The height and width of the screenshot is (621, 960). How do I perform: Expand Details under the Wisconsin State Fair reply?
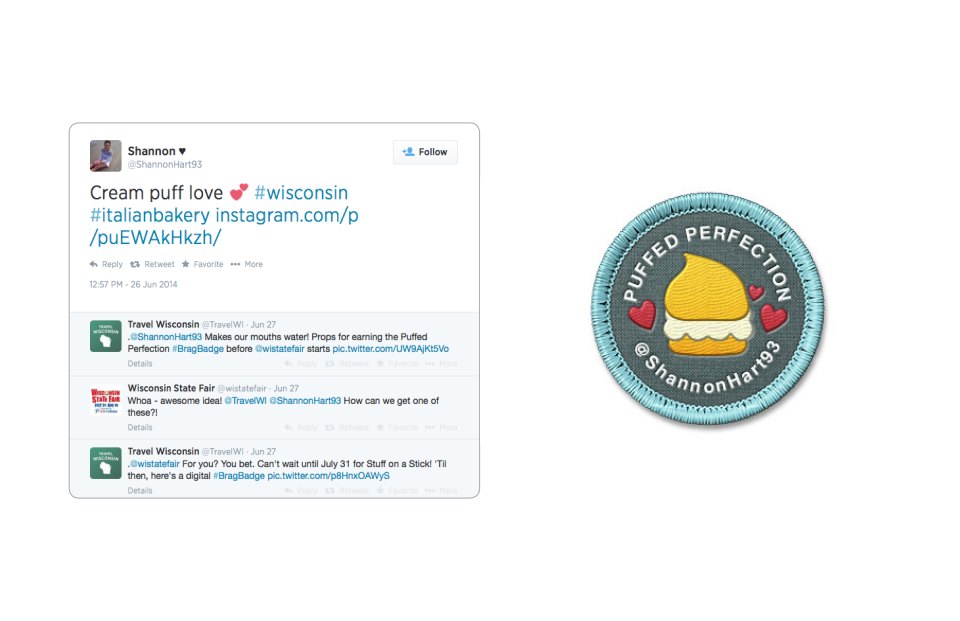(140, 427)
